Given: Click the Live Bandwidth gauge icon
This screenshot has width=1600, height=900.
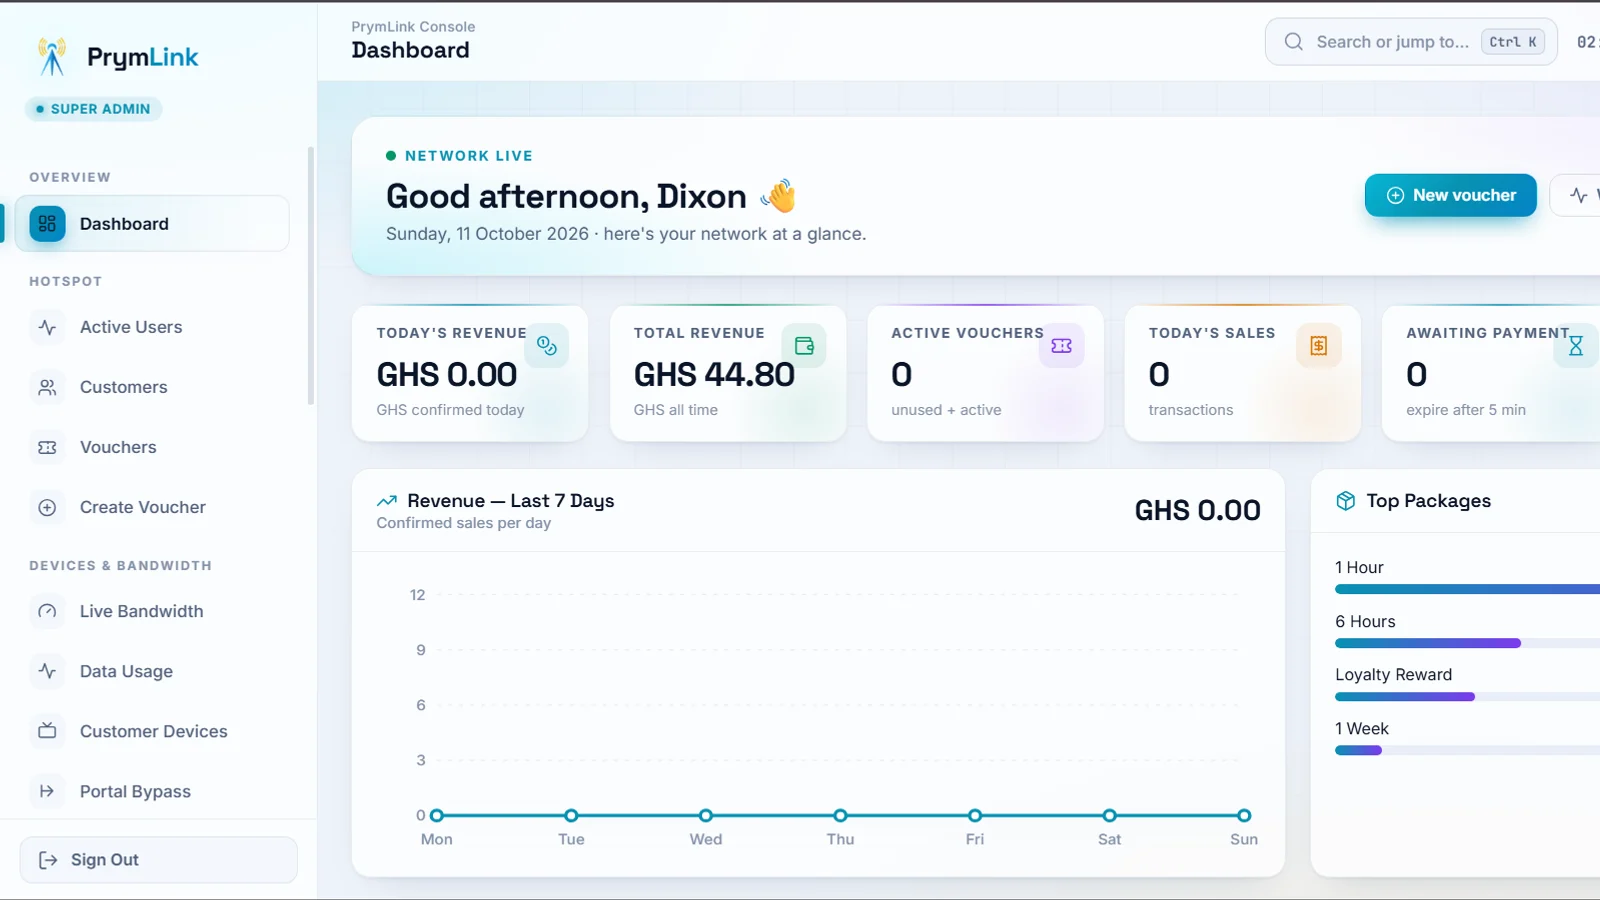Looking at the screenshot, I should [x=47, y=611].
